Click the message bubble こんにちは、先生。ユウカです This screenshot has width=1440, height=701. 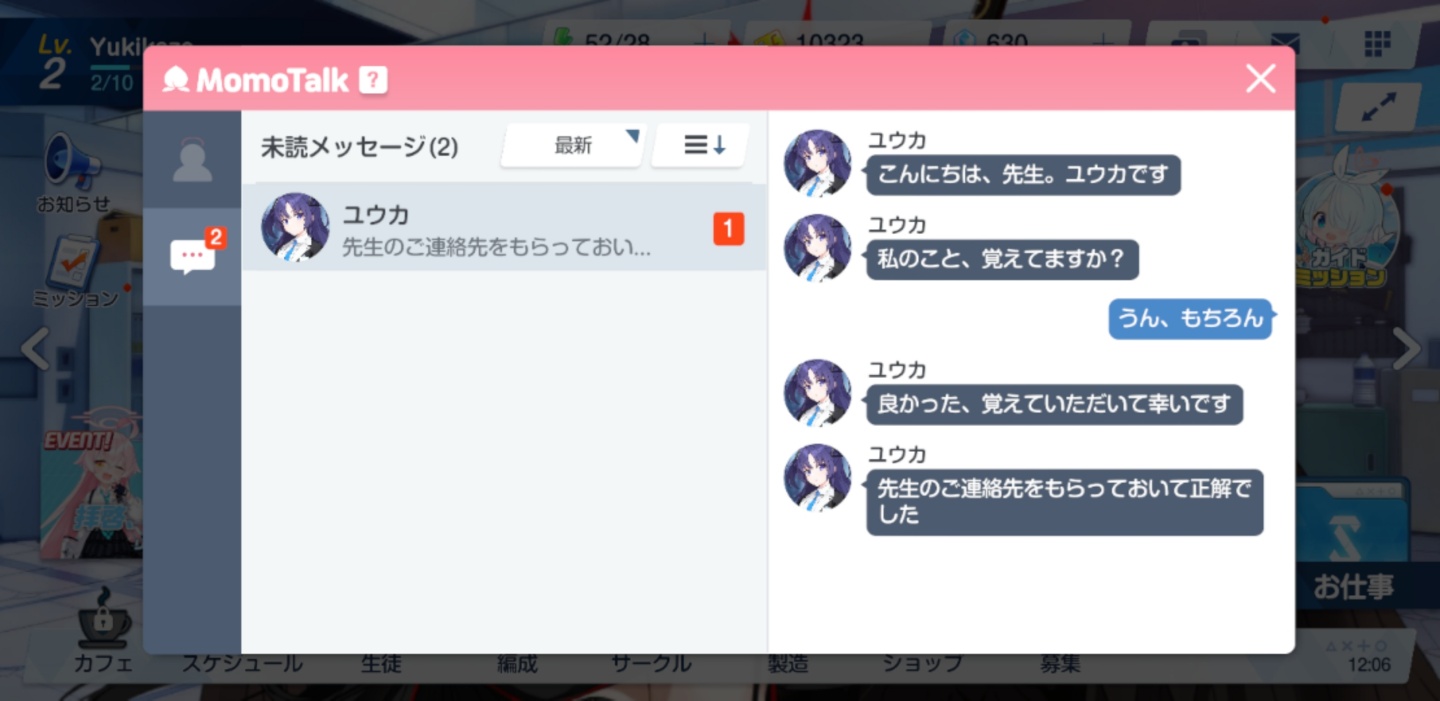point(1023,175)
